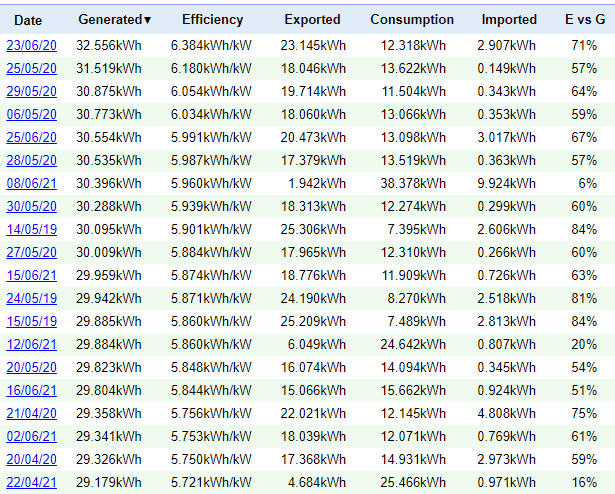
Task: Open the 08/06/21 date link
Action: pos(31,184)
